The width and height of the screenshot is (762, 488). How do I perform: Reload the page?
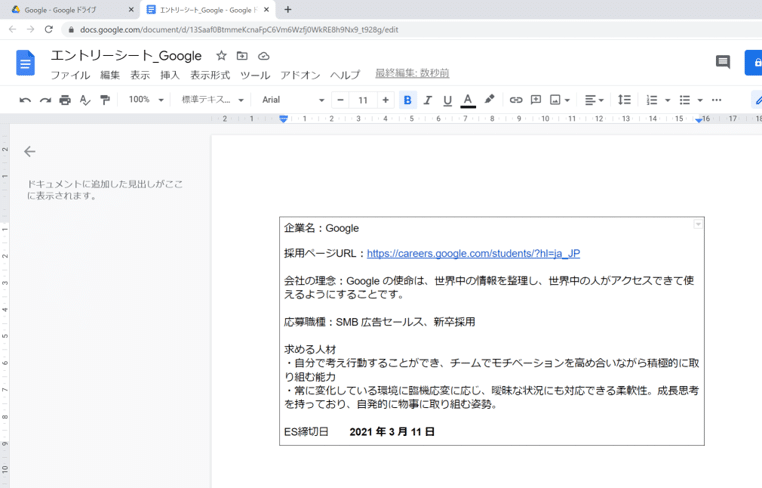49,30
